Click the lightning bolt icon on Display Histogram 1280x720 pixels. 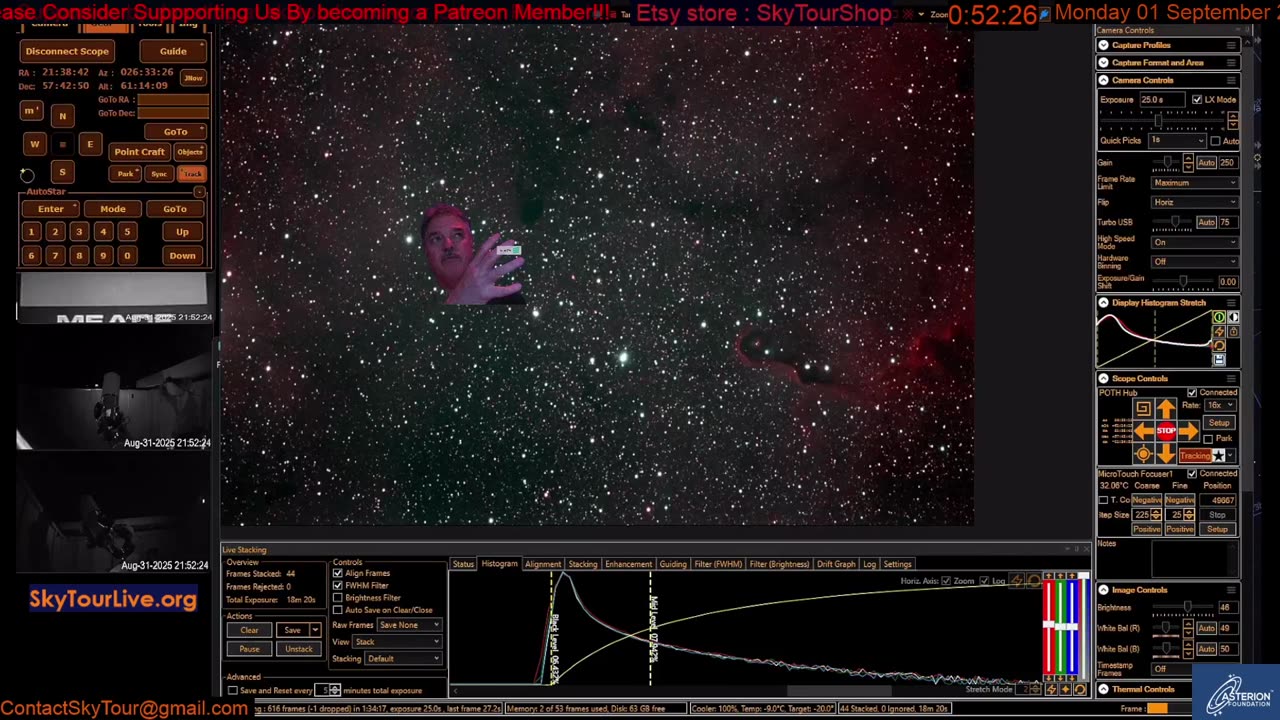click(x=1219, y=331)
